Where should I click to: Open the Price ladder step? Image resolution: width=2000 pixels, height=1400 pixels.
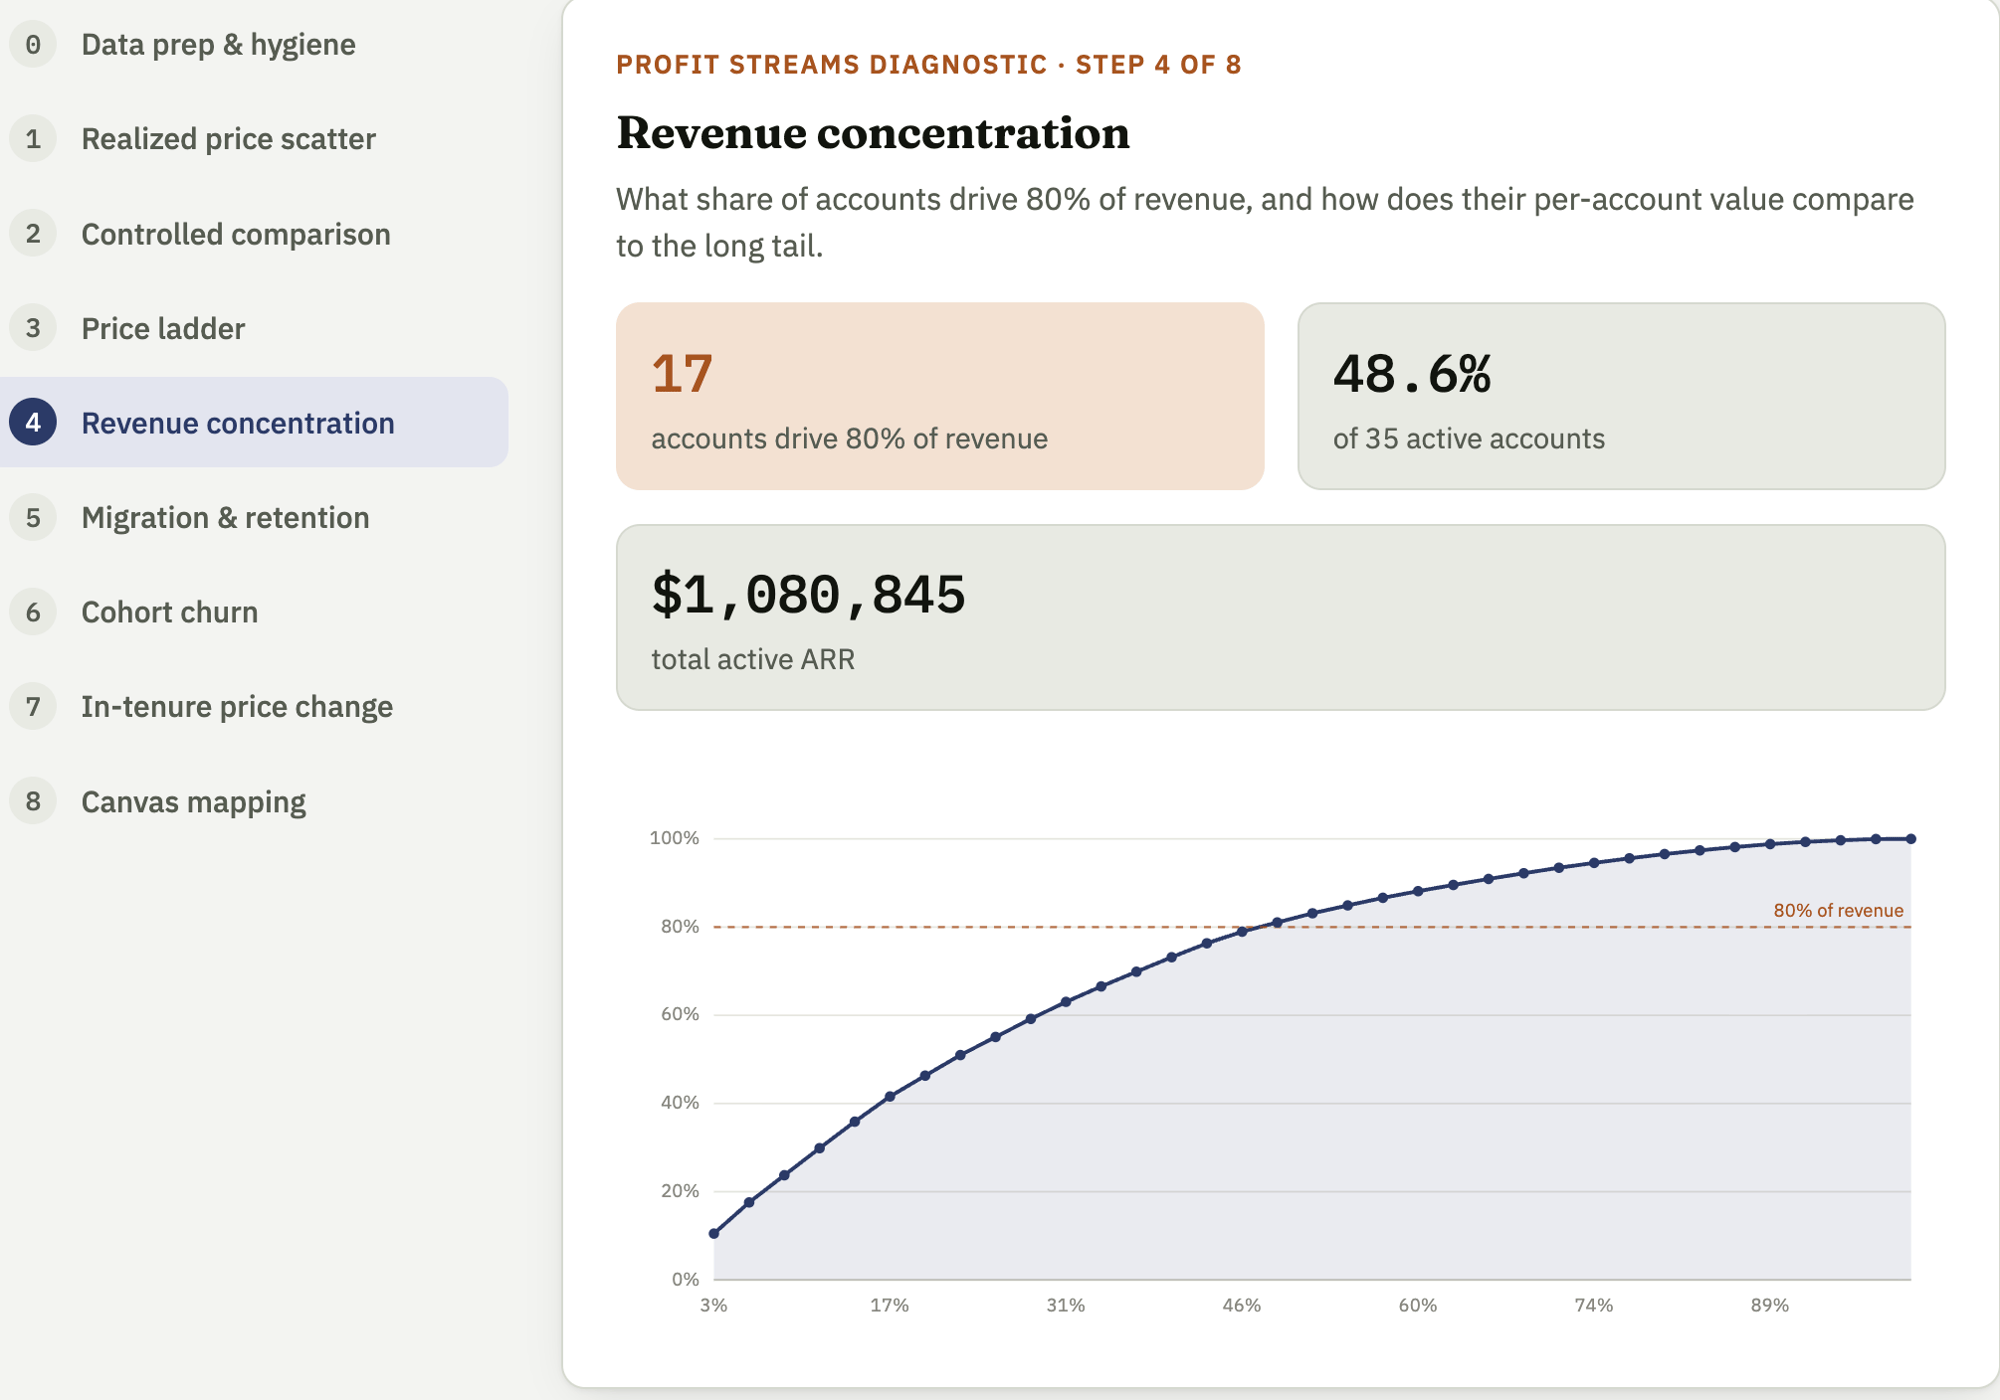point(163,328)
